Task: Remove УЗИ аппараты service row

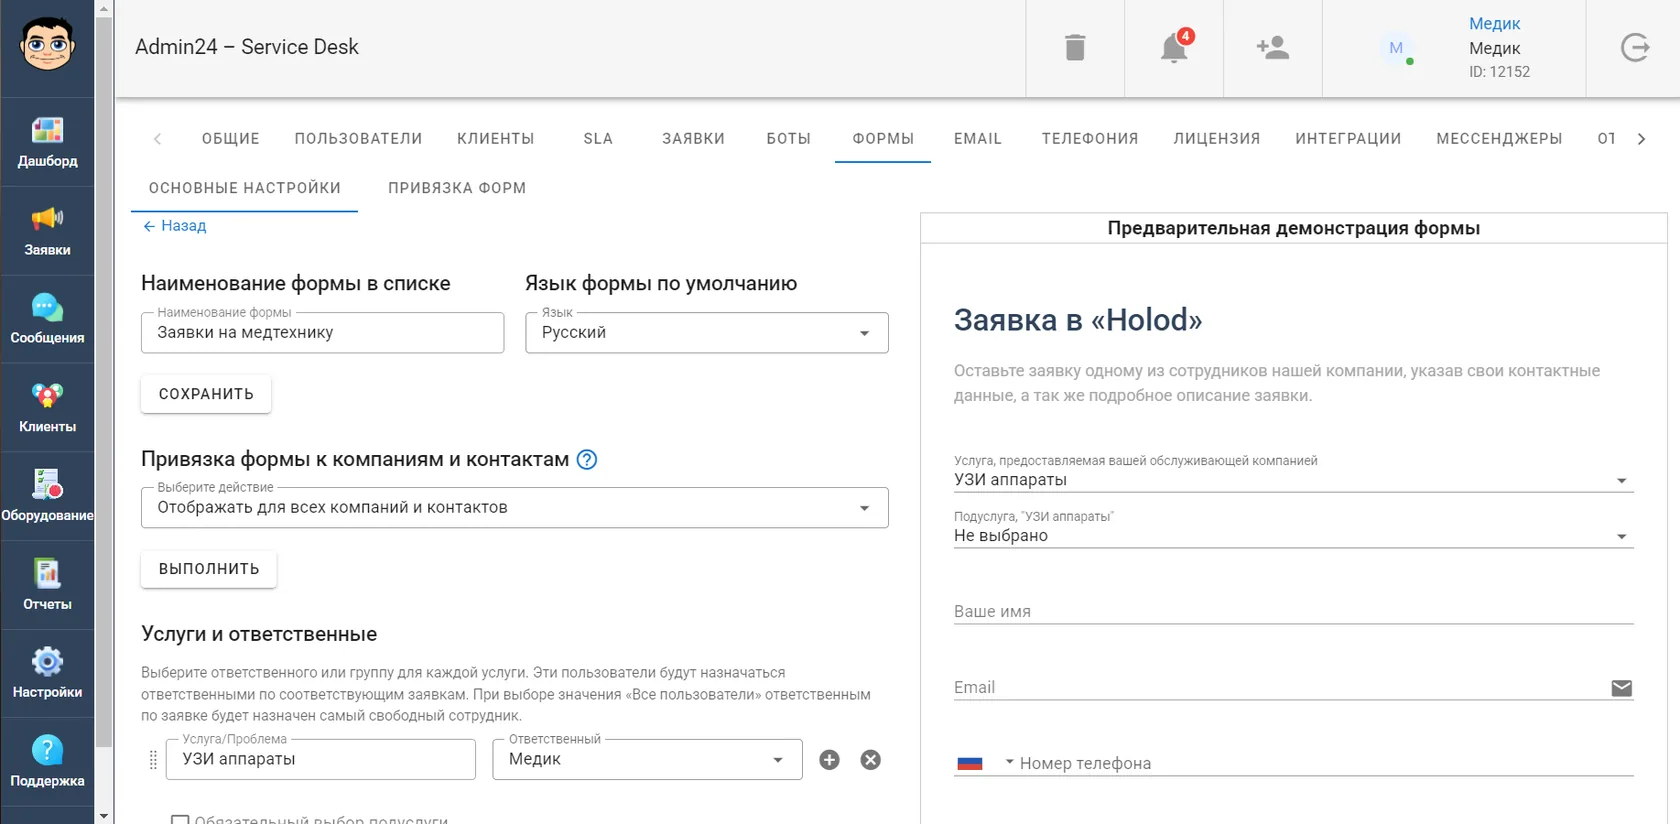Action: tap(871, 760)
